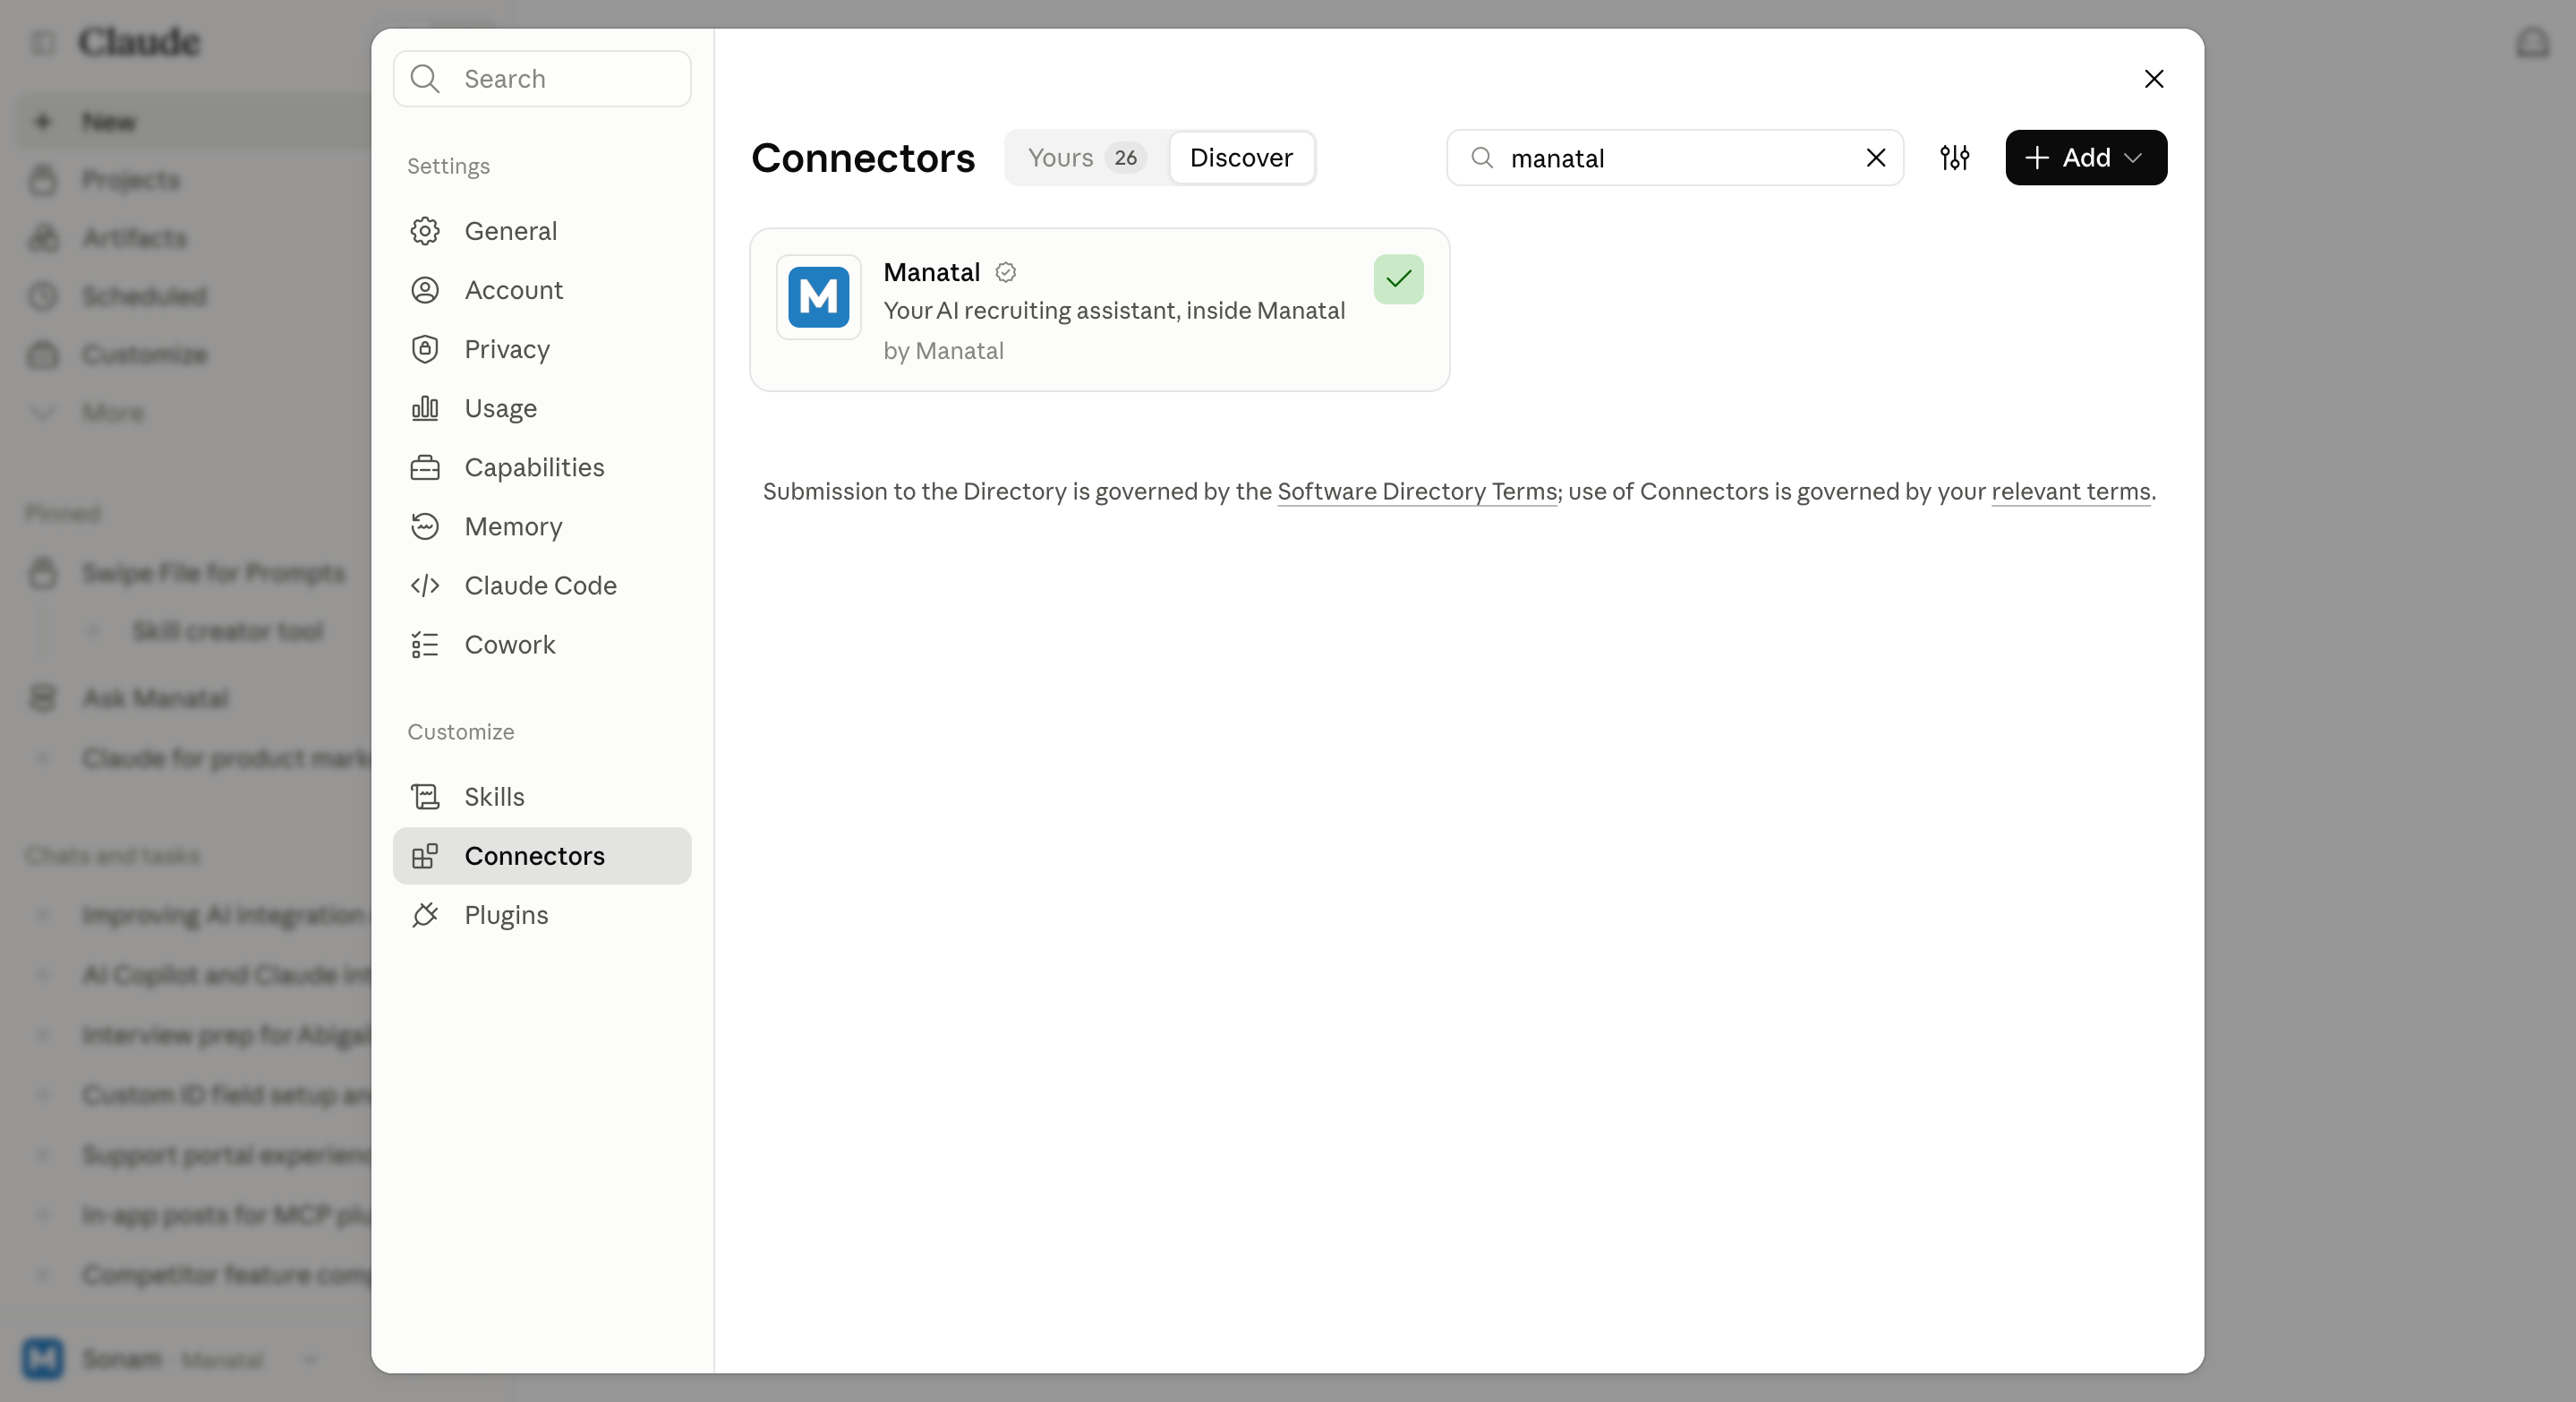Screen dimensions: 2576x1402
Task: Open Customize in the background Claude sidebar
Action: pyautogui.click(x=145, y=355)
